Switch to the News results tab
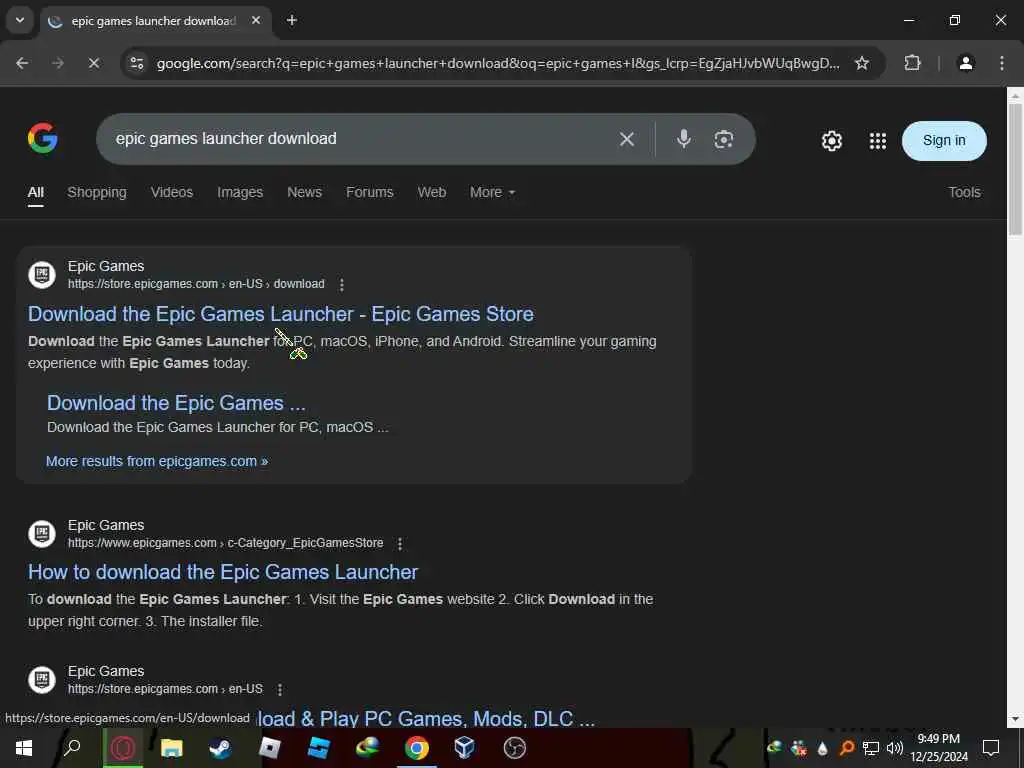 click(304, 193)
